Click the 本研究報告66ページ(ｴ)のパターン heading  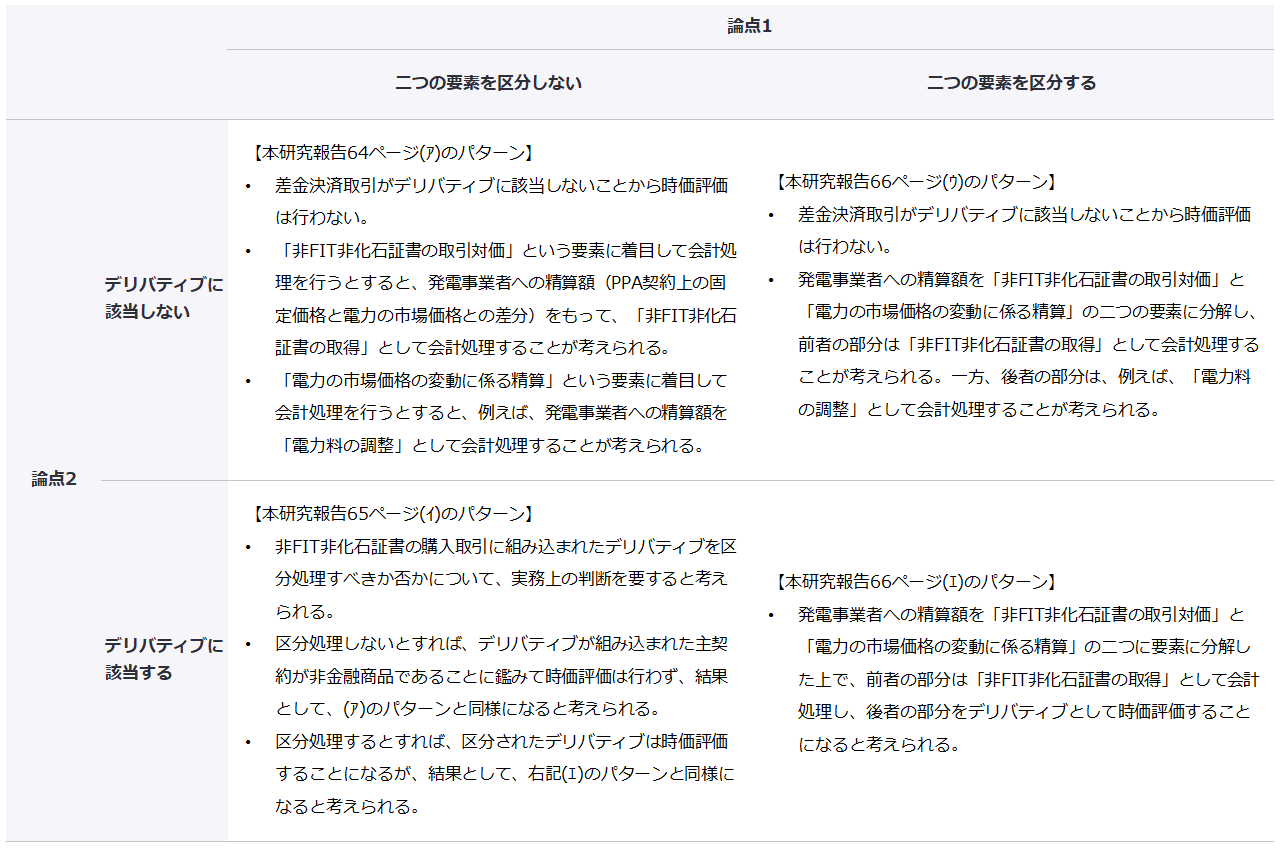click(914, 581)
